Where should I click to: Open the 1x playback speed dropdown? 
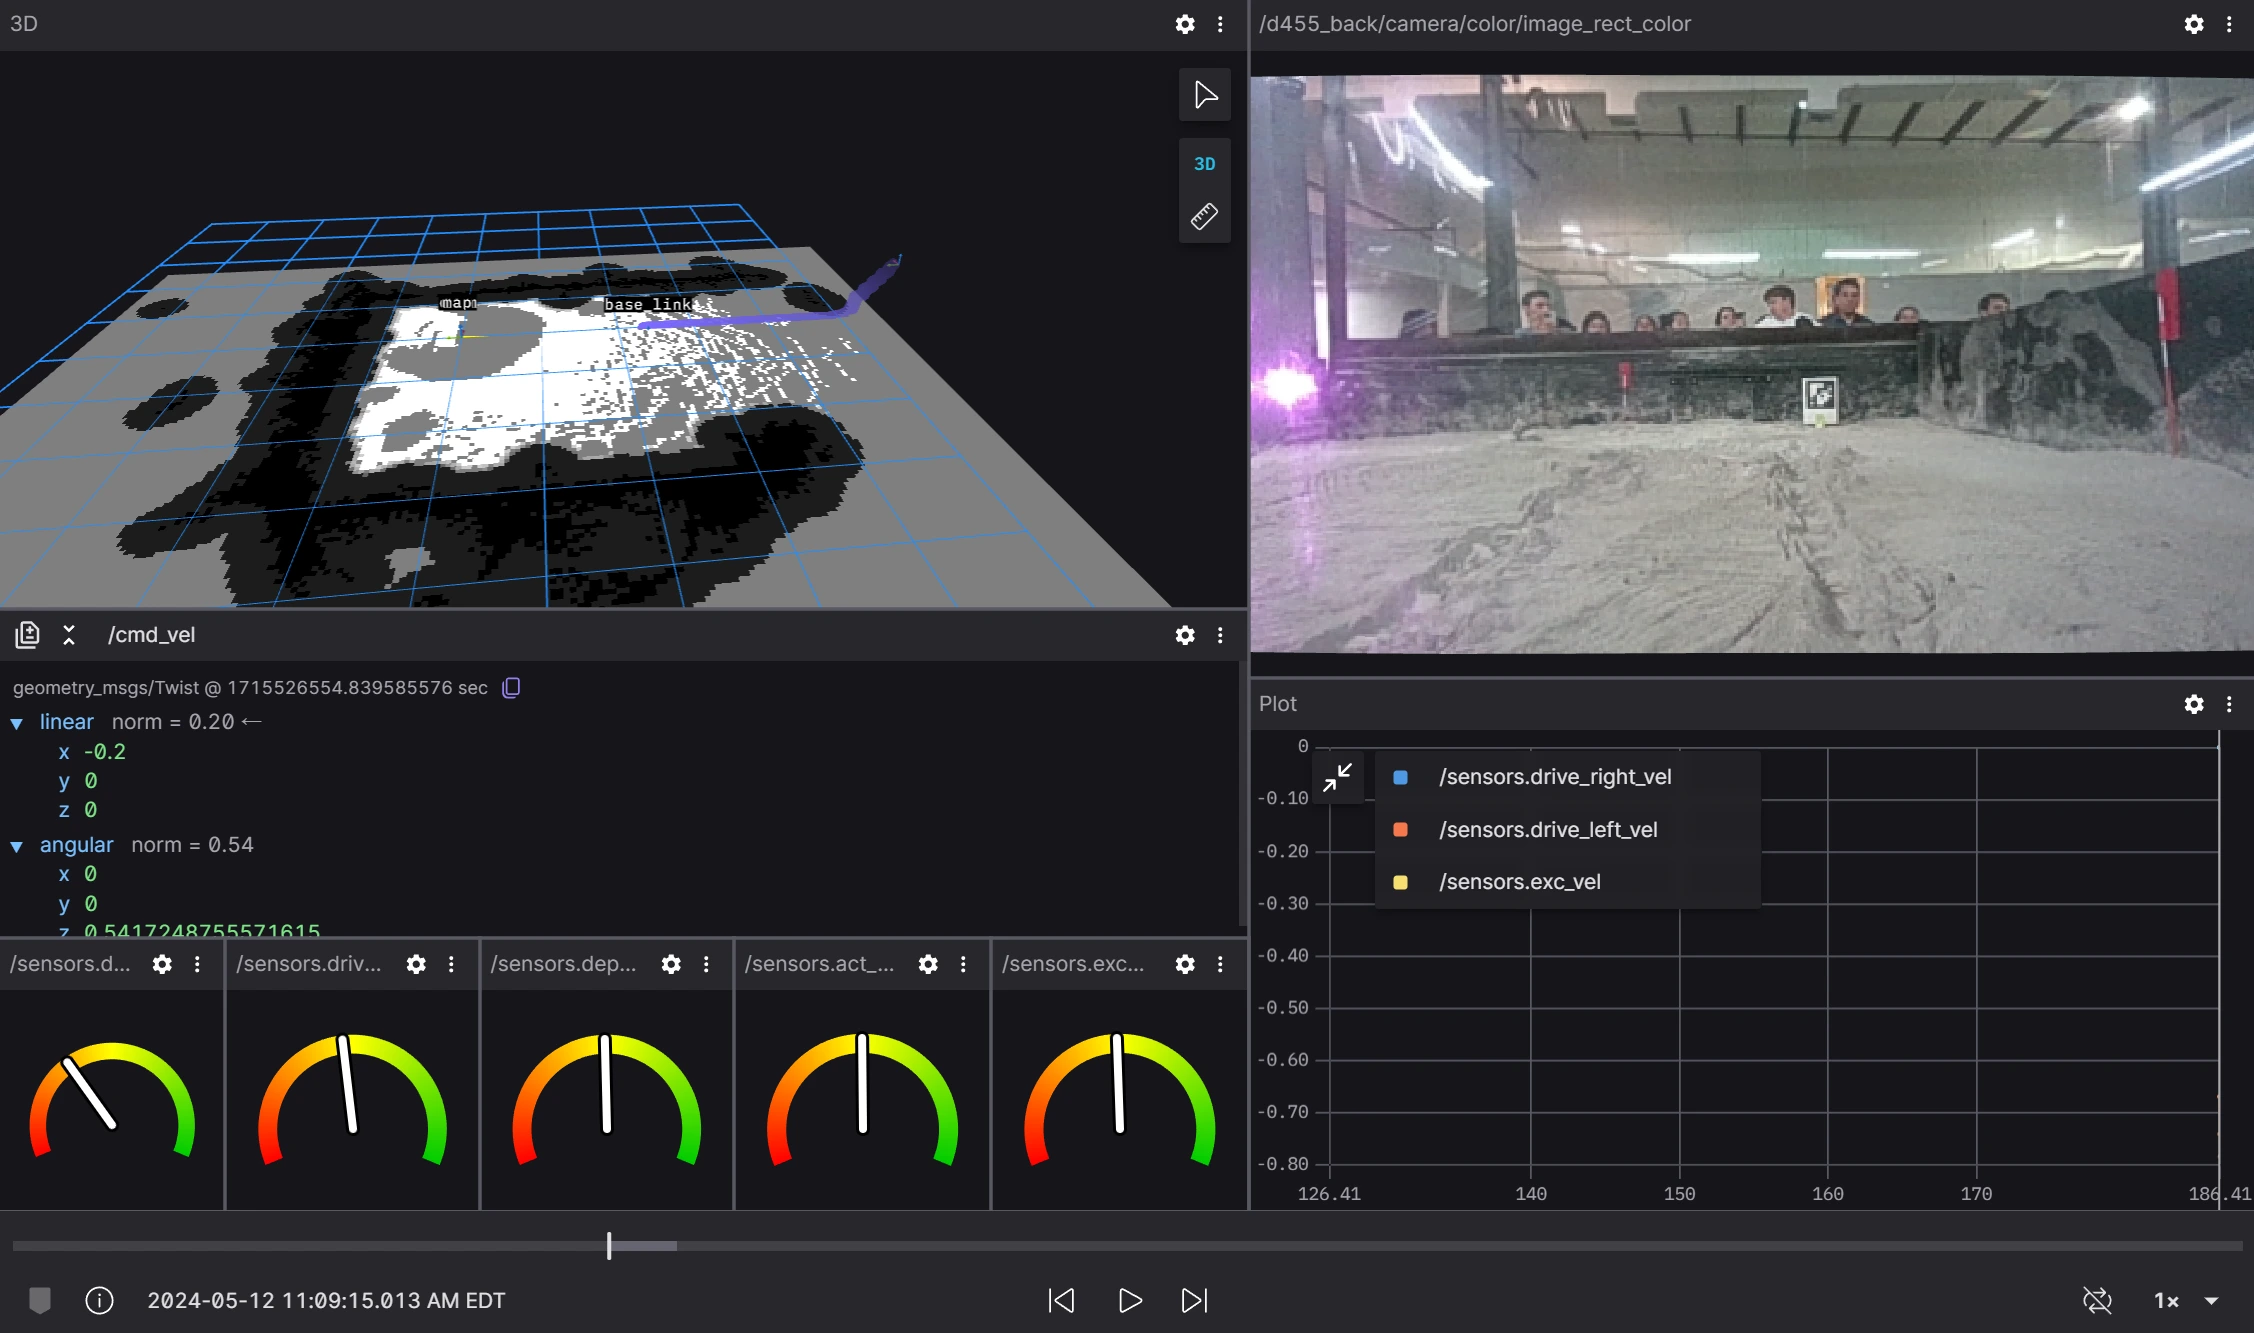[x=2186, y=1300]
